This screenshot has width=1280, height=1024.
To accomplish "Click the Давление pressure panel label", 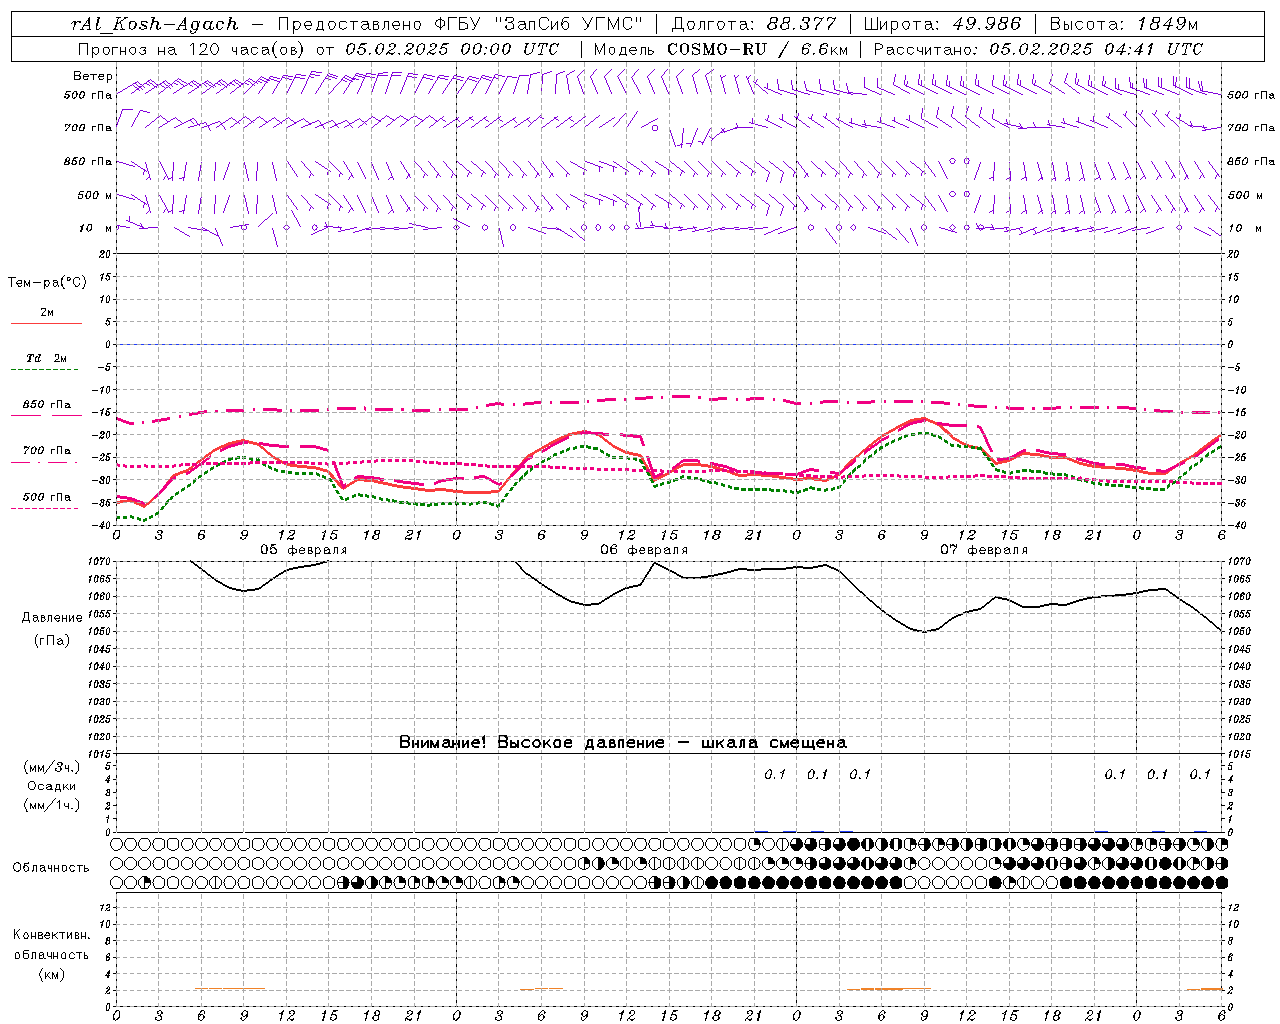I will pyautogui.click(x=52, y=618).
